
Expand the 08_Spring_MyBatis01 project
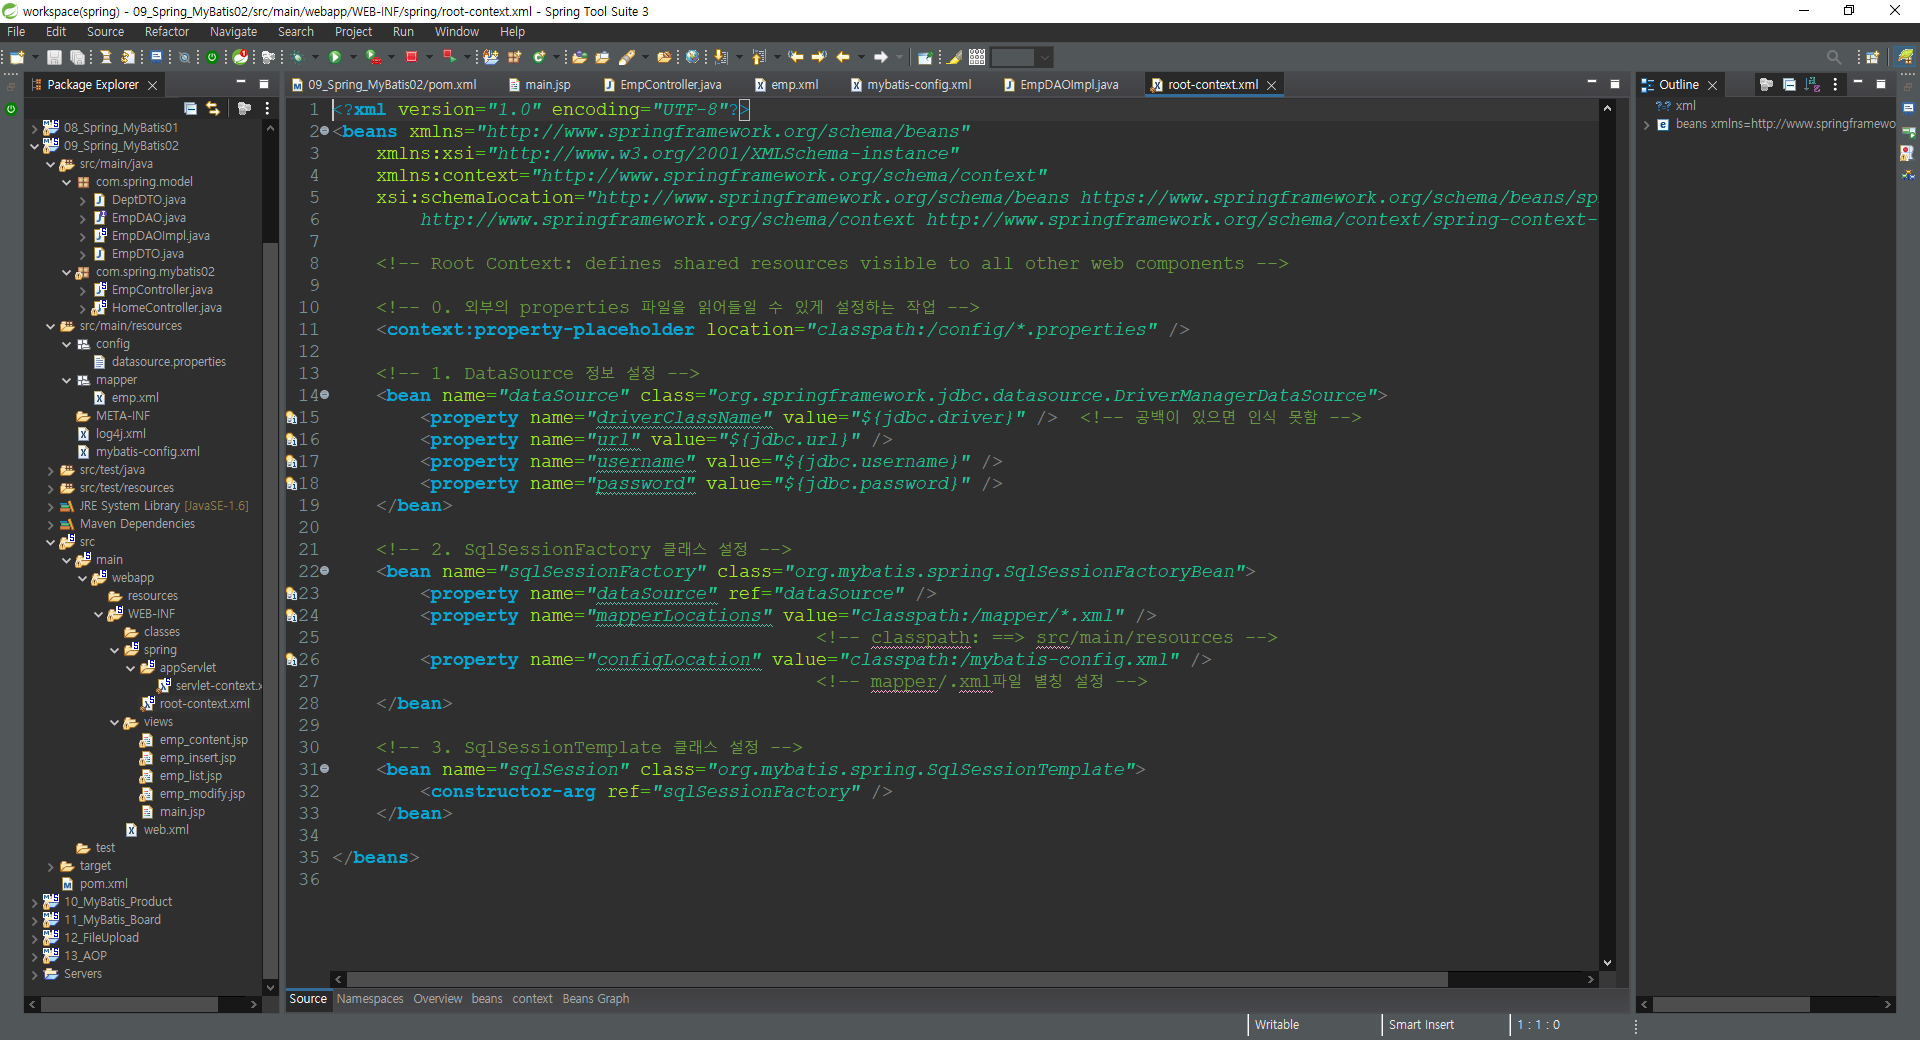[35, 128]
